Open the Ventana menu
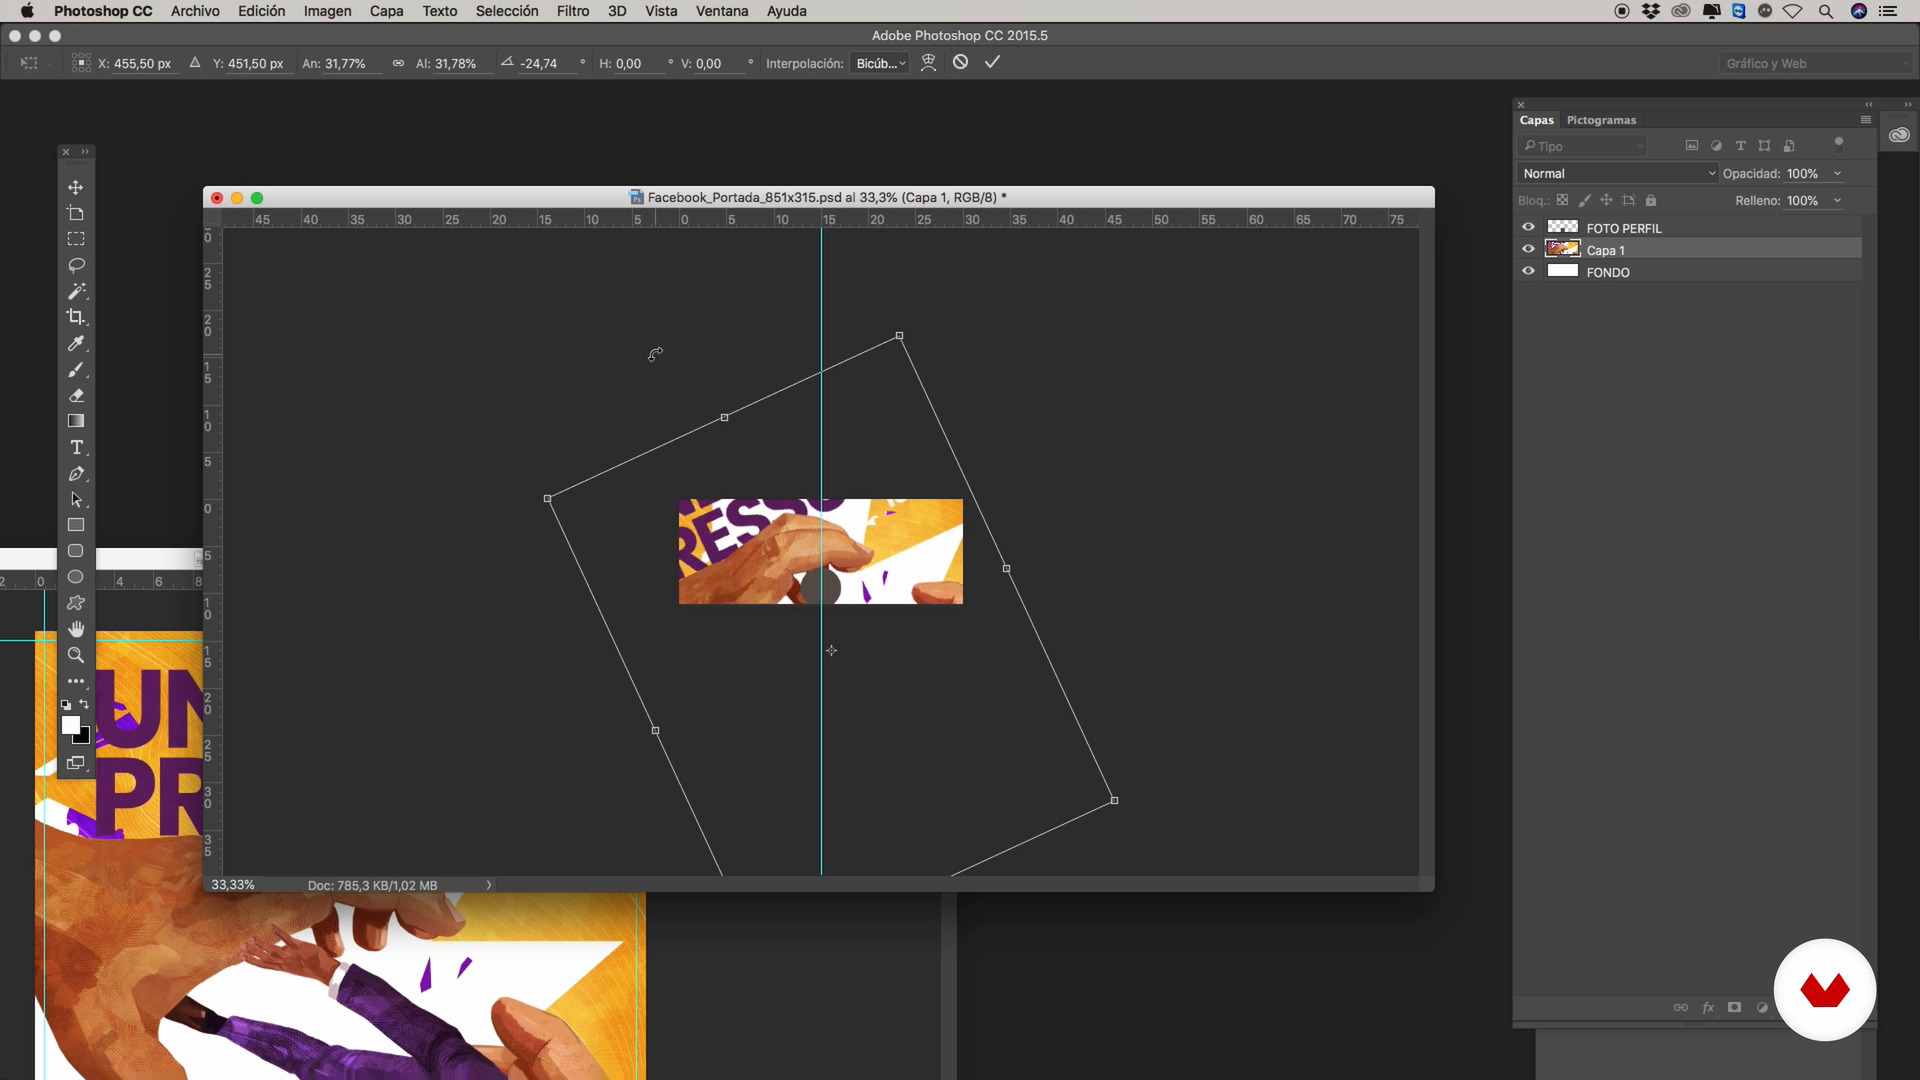 [x=722, y=11]
